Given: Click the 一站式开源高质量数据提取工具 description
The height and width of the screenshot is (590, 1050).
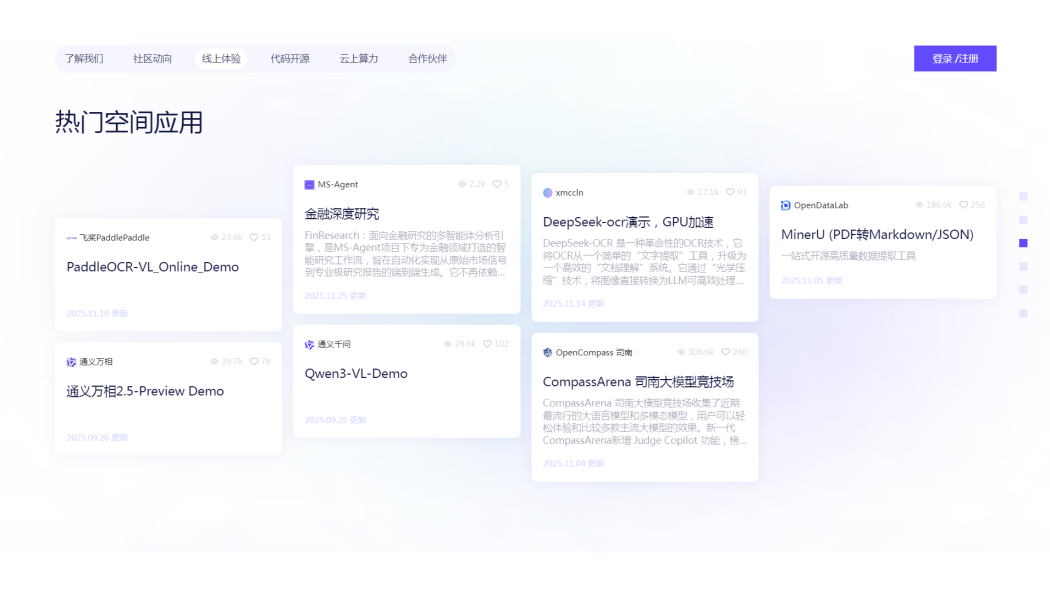Looking at the screenshot, I should pyautogui.click(x=848, y=256).
